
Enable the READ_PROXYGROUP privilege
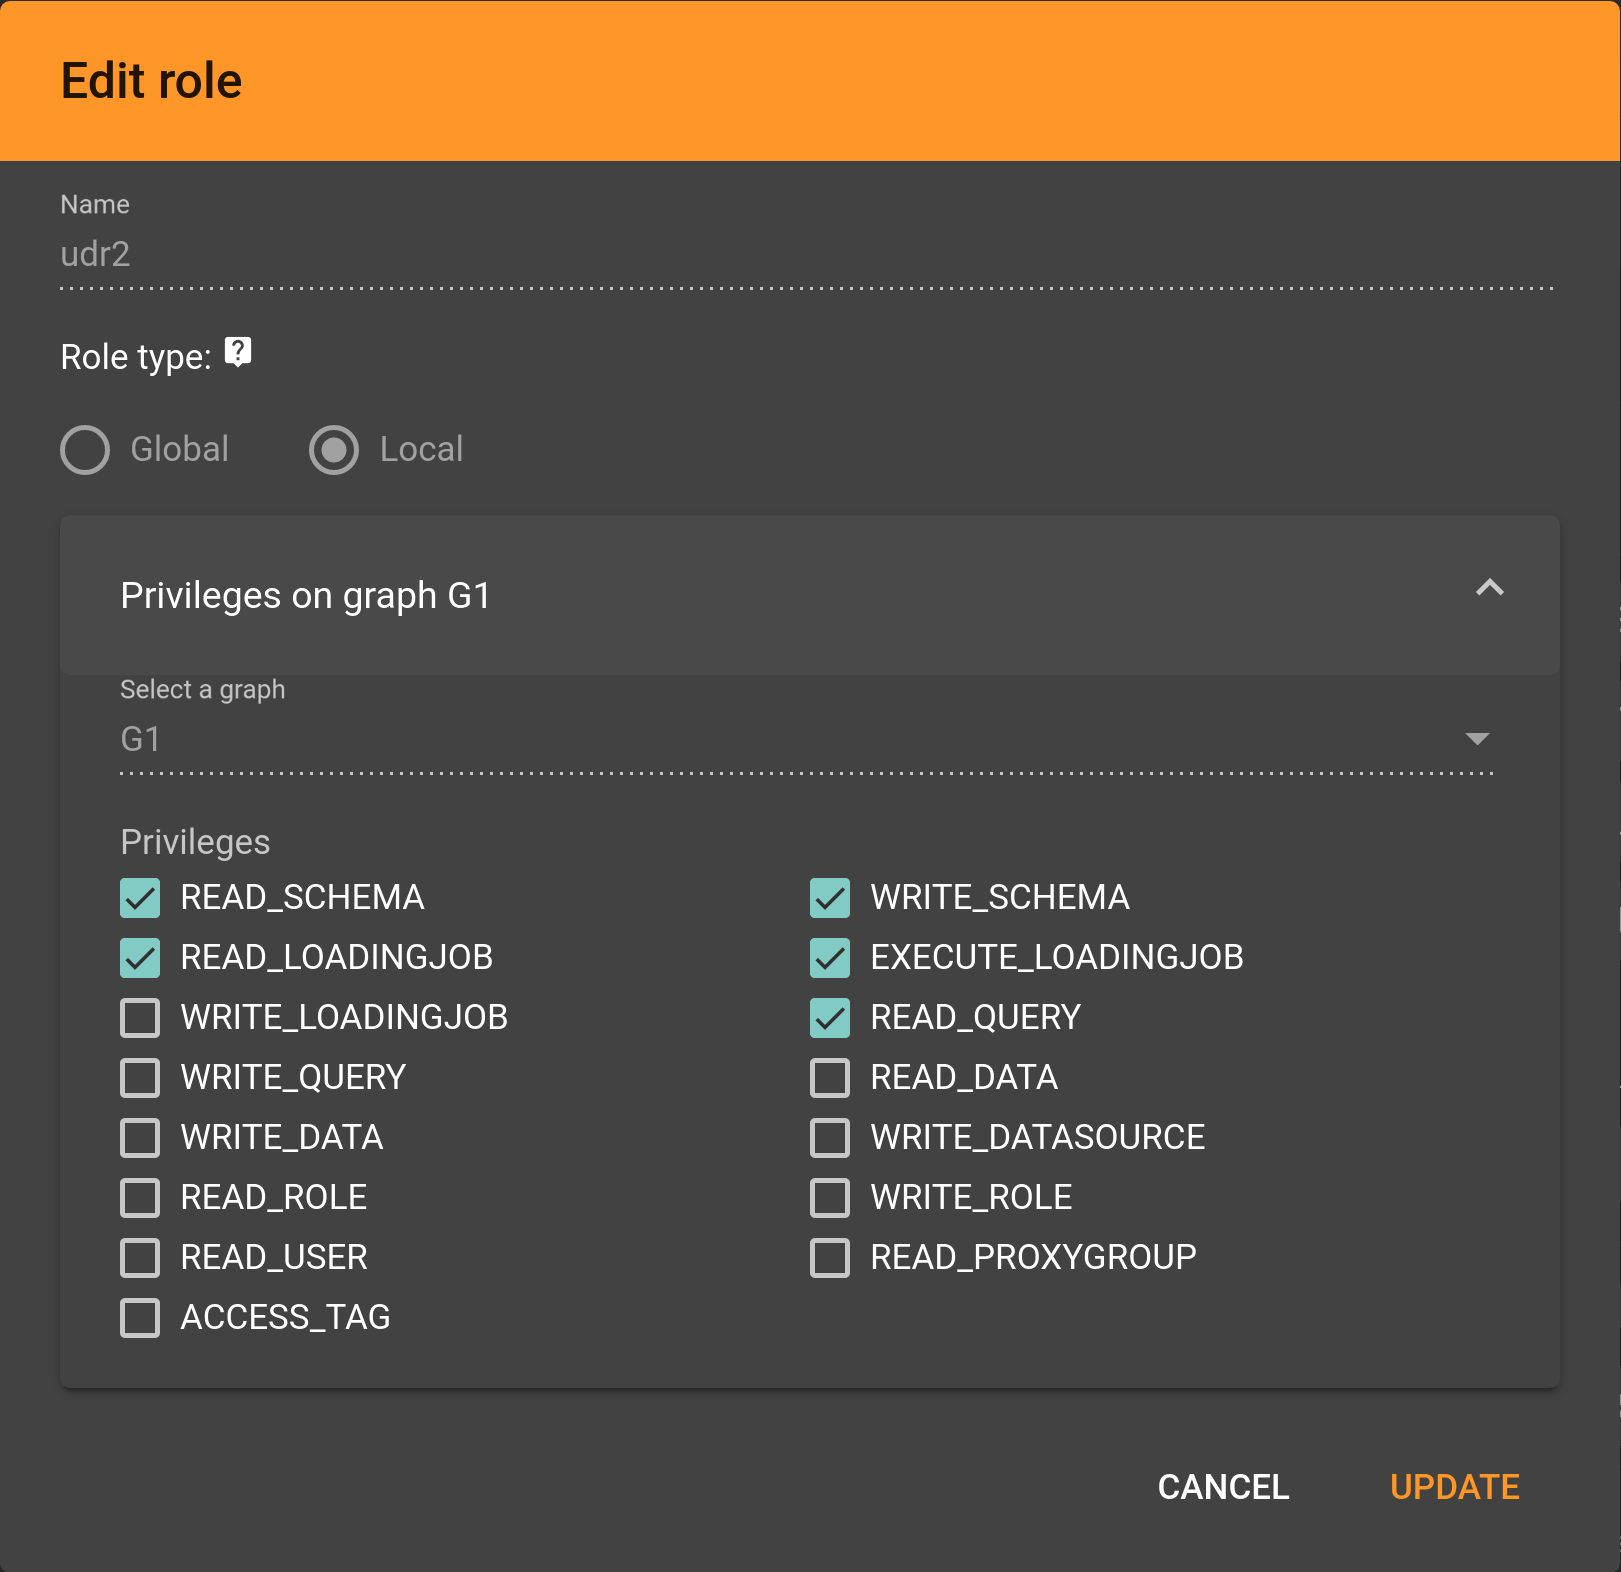pos(830,1258)
